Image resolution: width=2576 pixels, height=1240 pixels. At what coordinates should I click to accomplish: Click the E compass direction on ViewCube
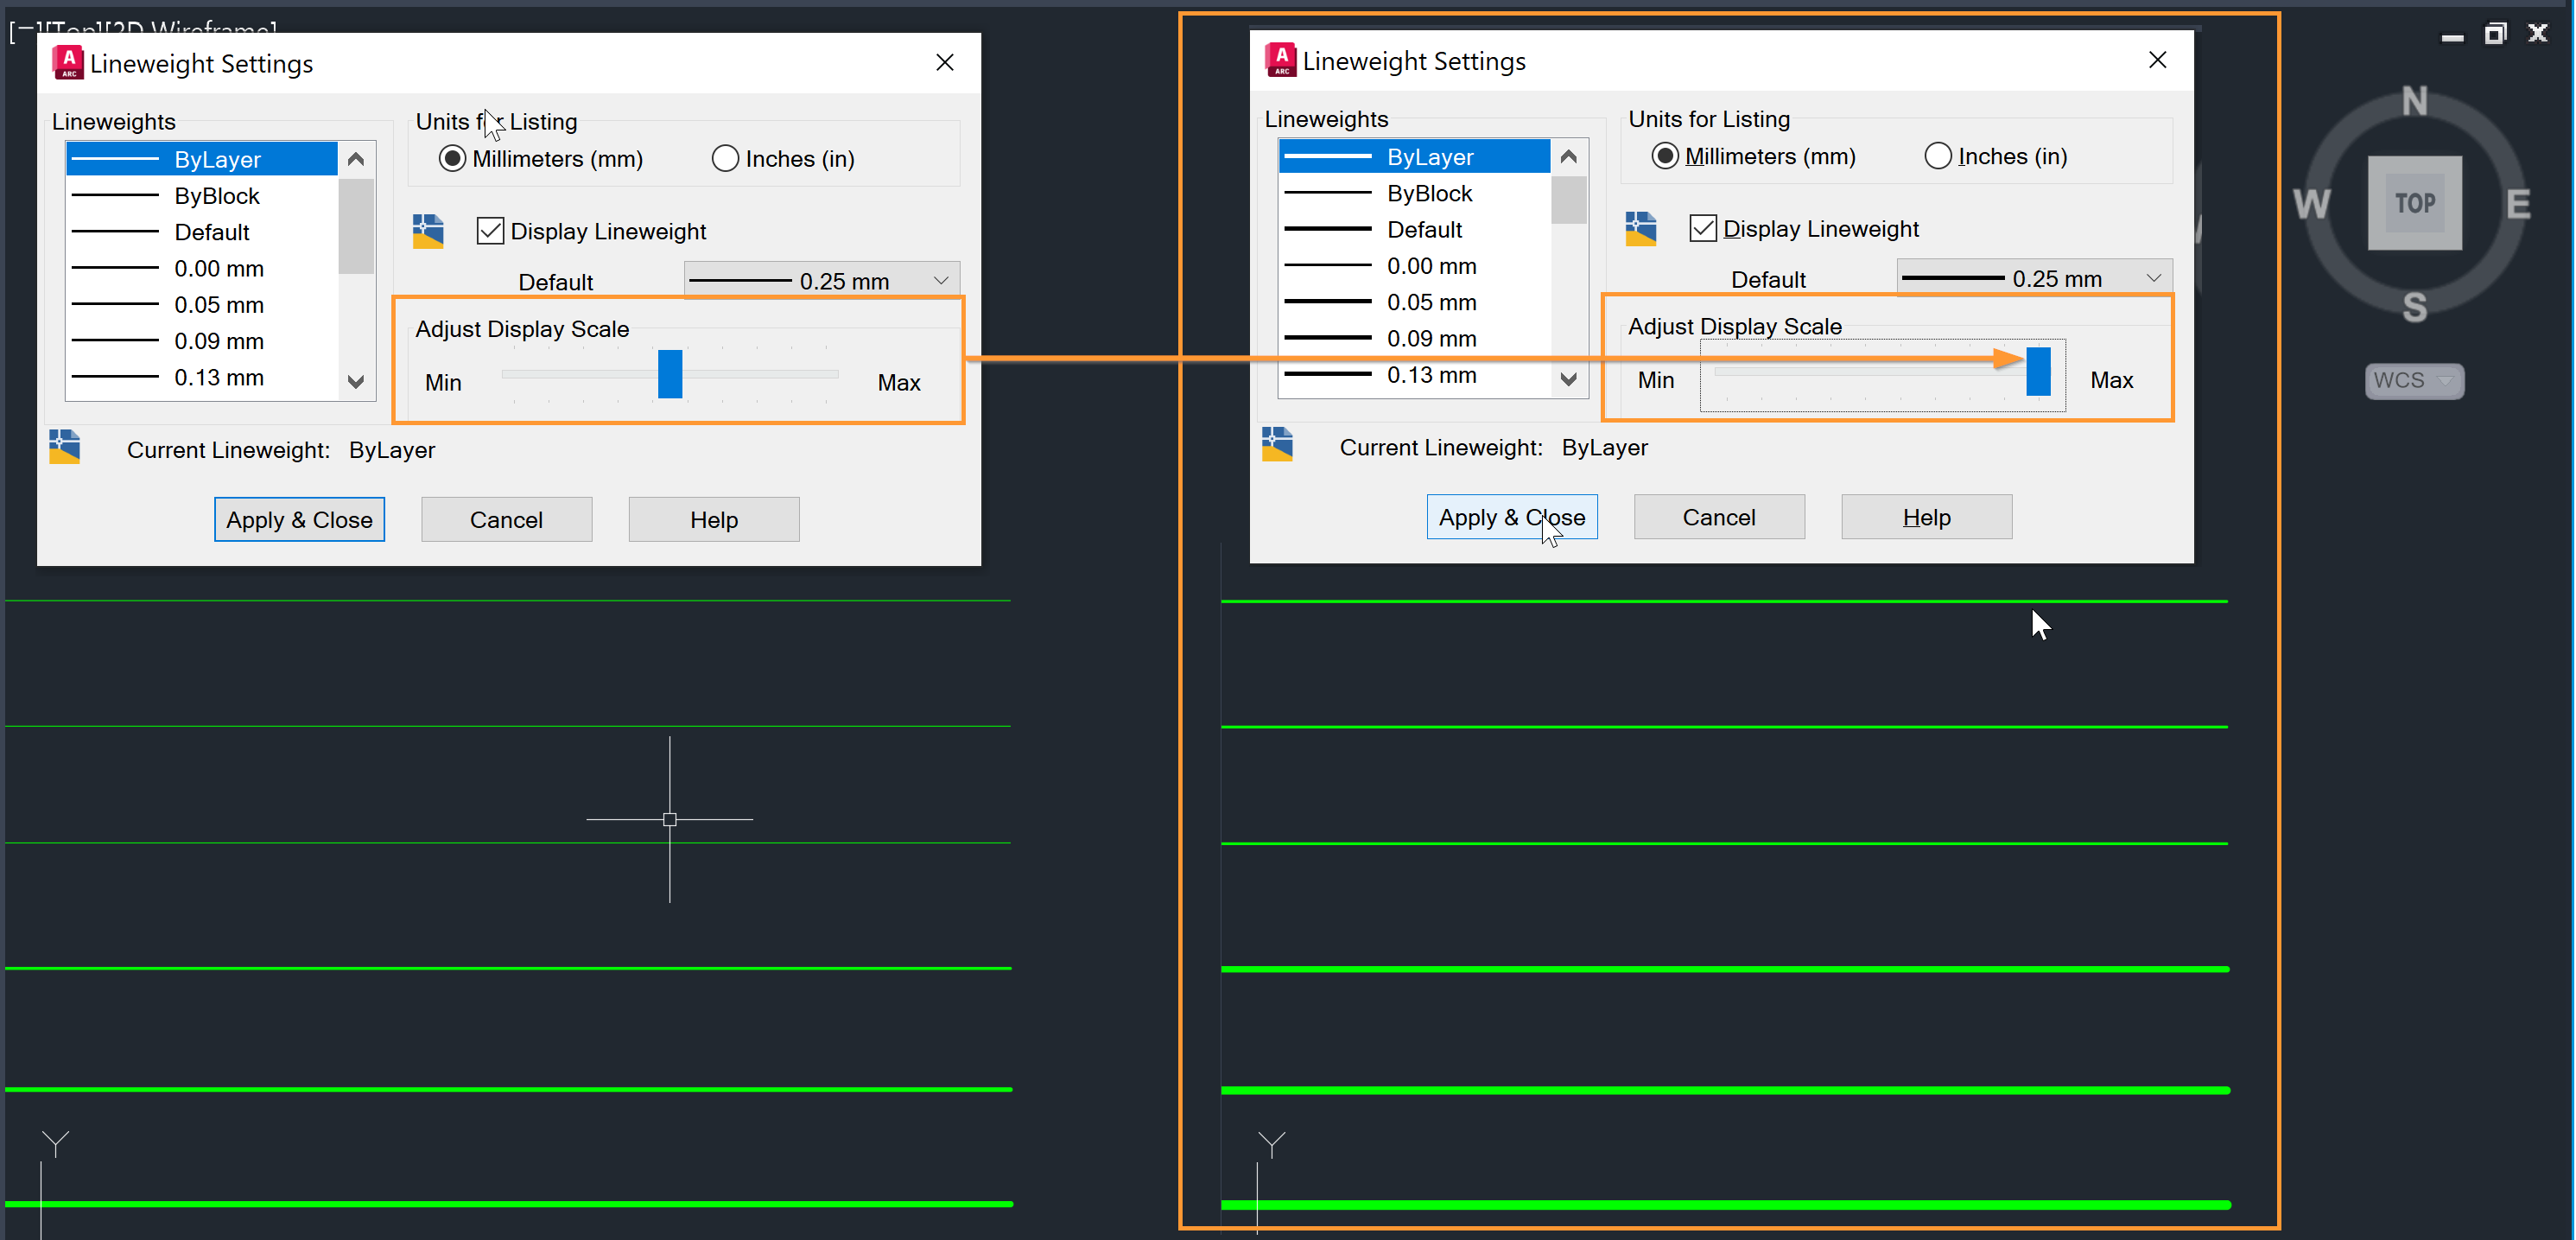[x=2517, y=204]
